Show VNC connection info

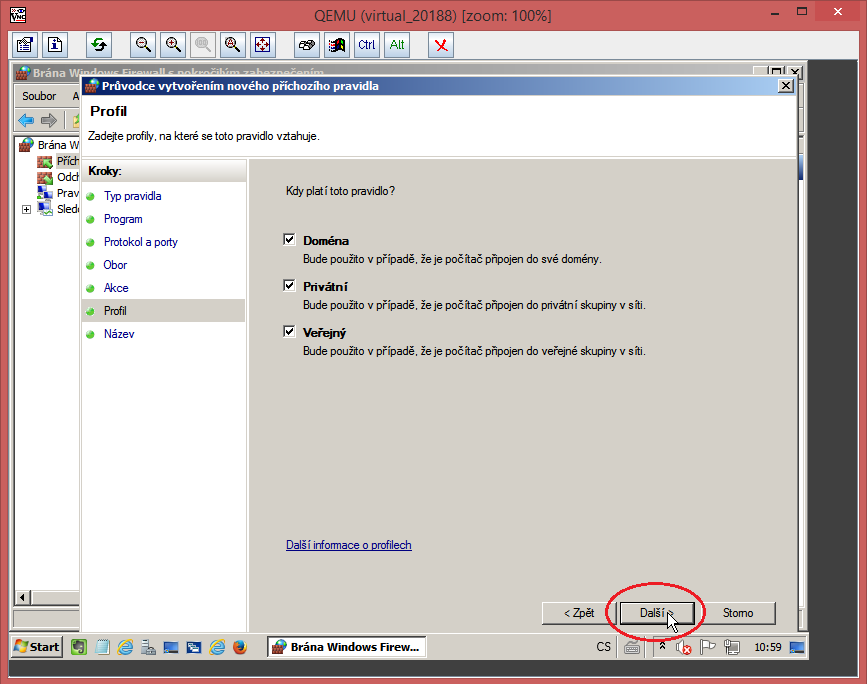pos(55,45)
